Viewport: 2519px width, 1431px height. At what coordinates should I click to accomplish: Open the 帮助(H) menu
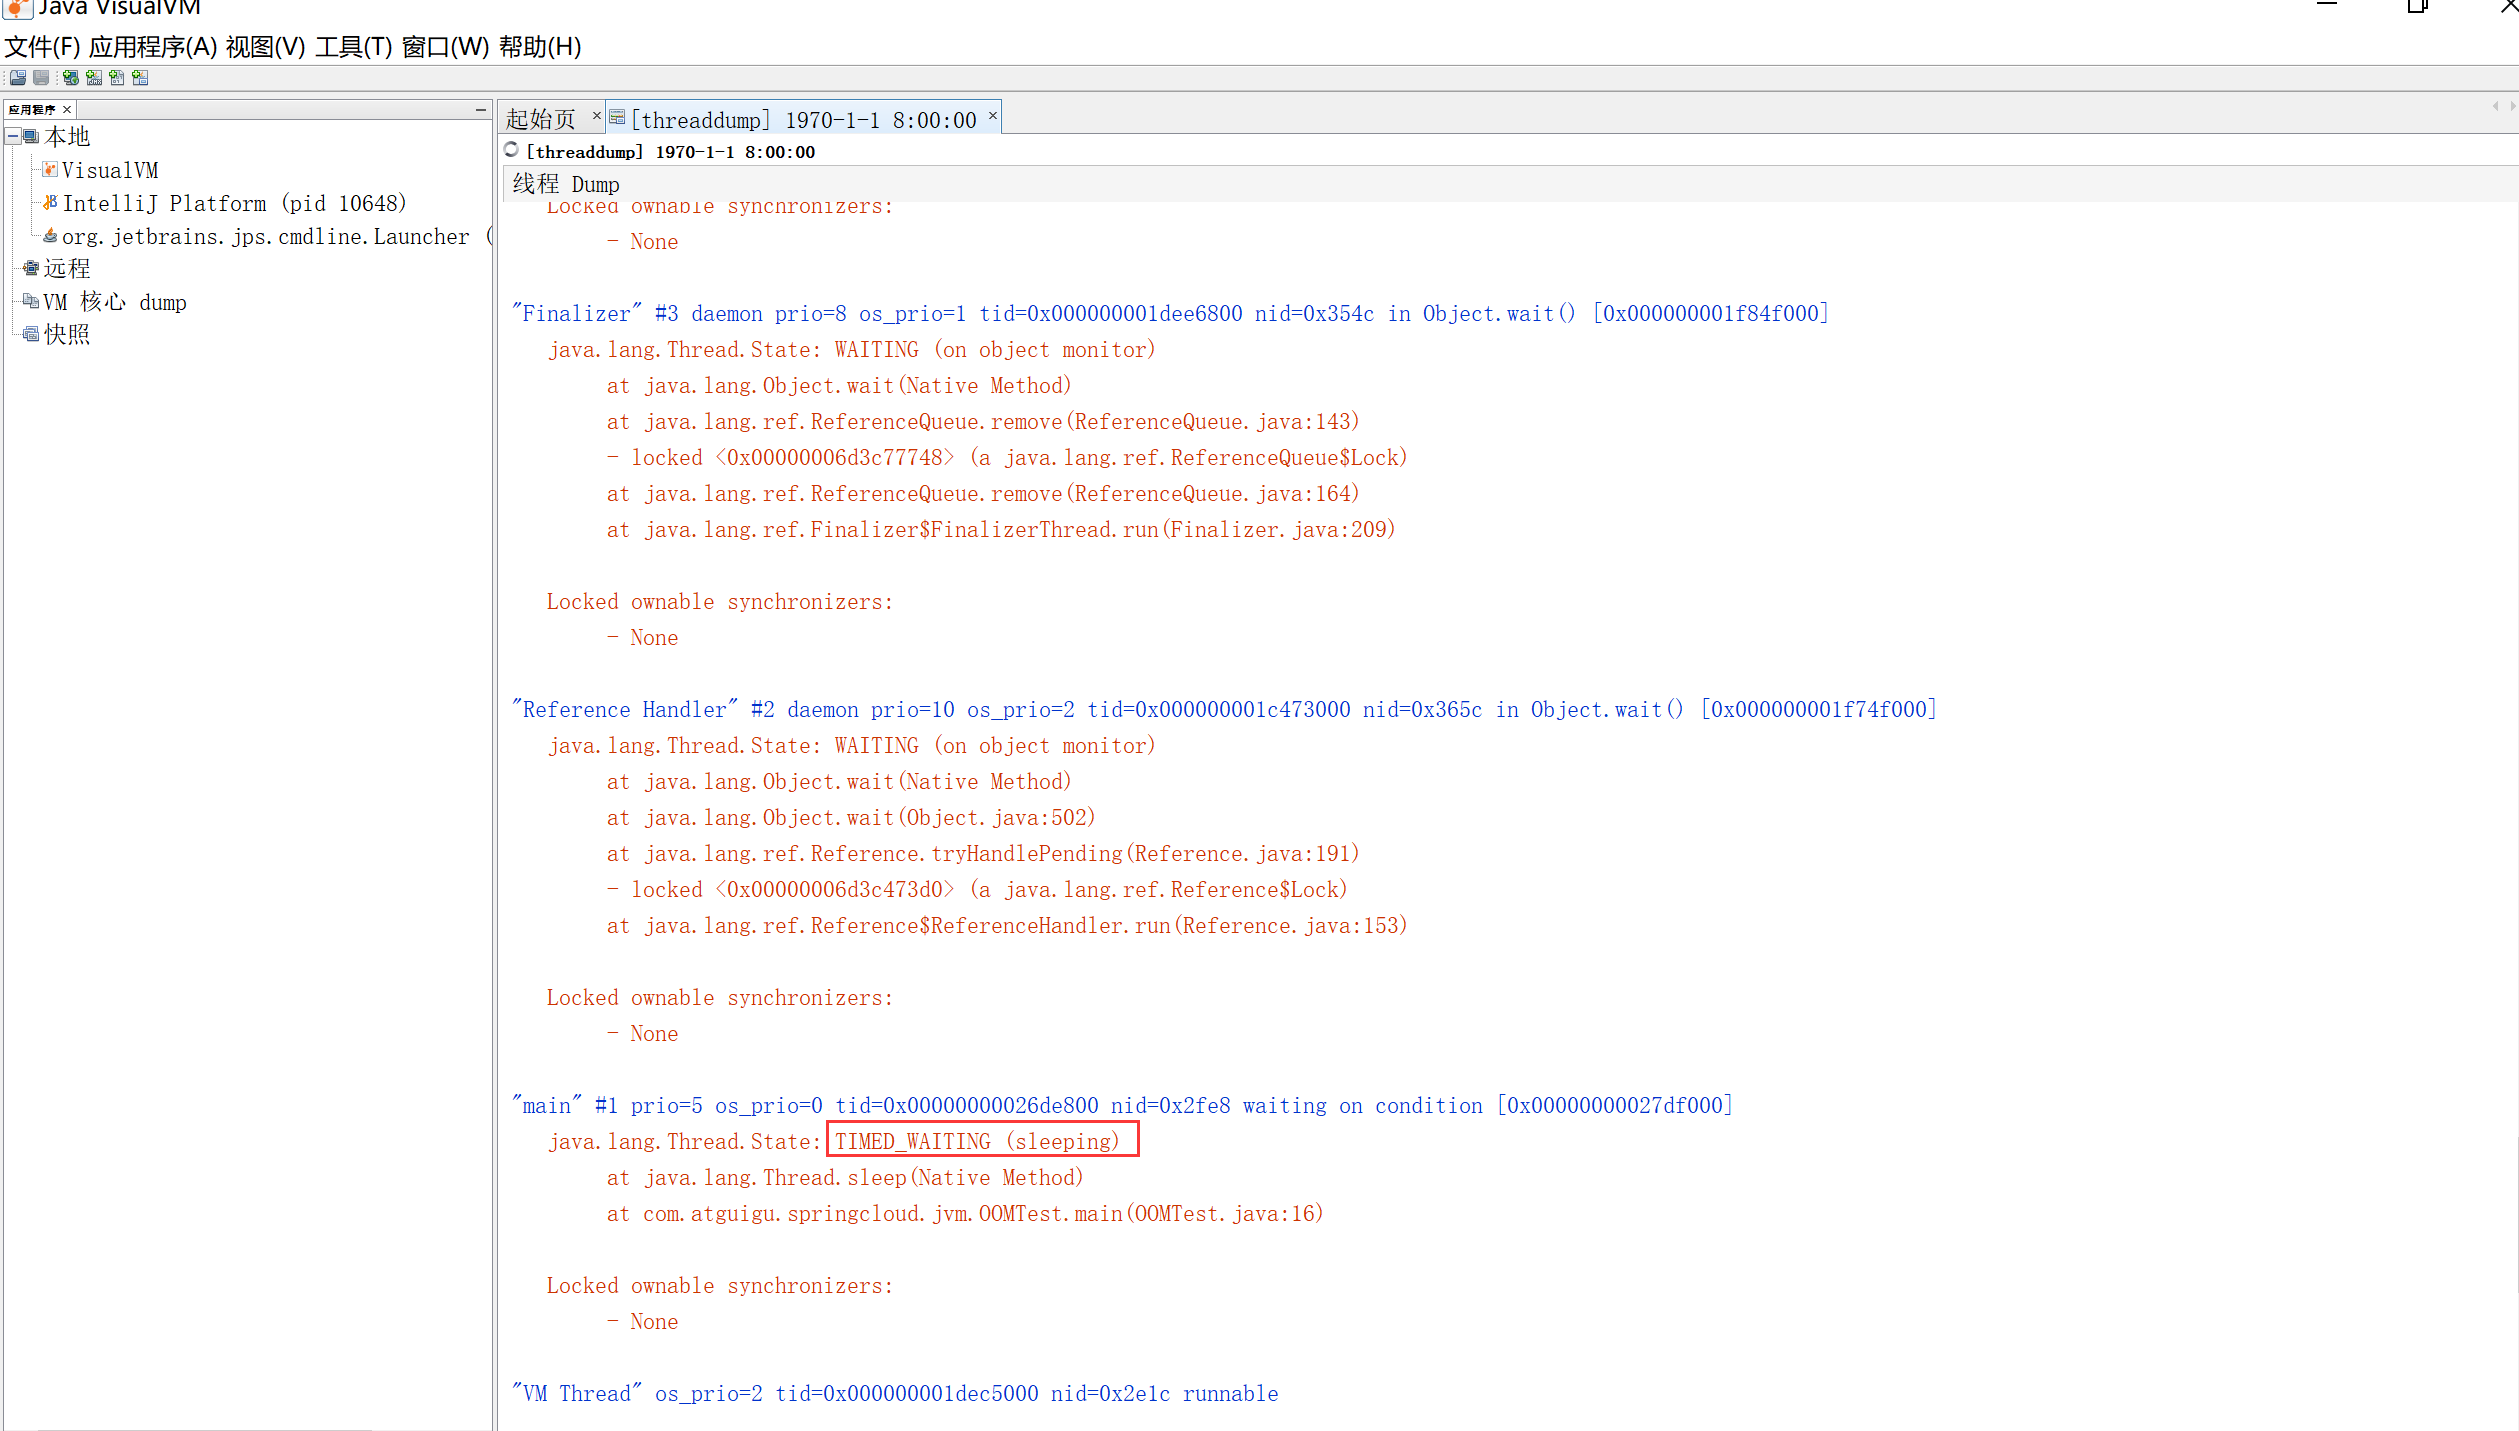coord(540,47)
